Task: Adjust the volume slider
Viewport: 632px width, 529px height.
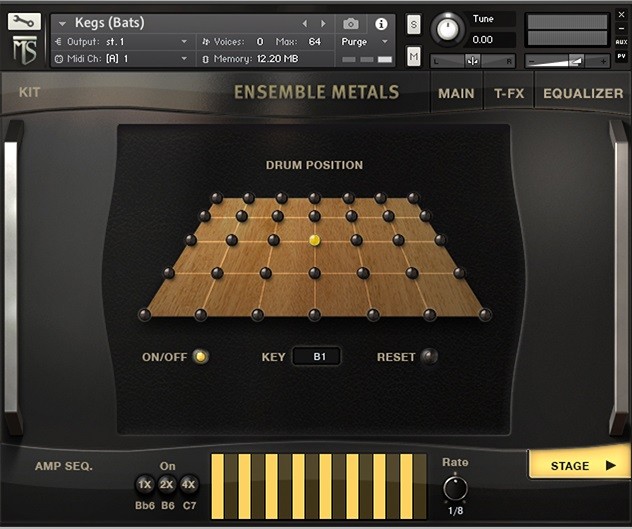Action: pos(567,61)
